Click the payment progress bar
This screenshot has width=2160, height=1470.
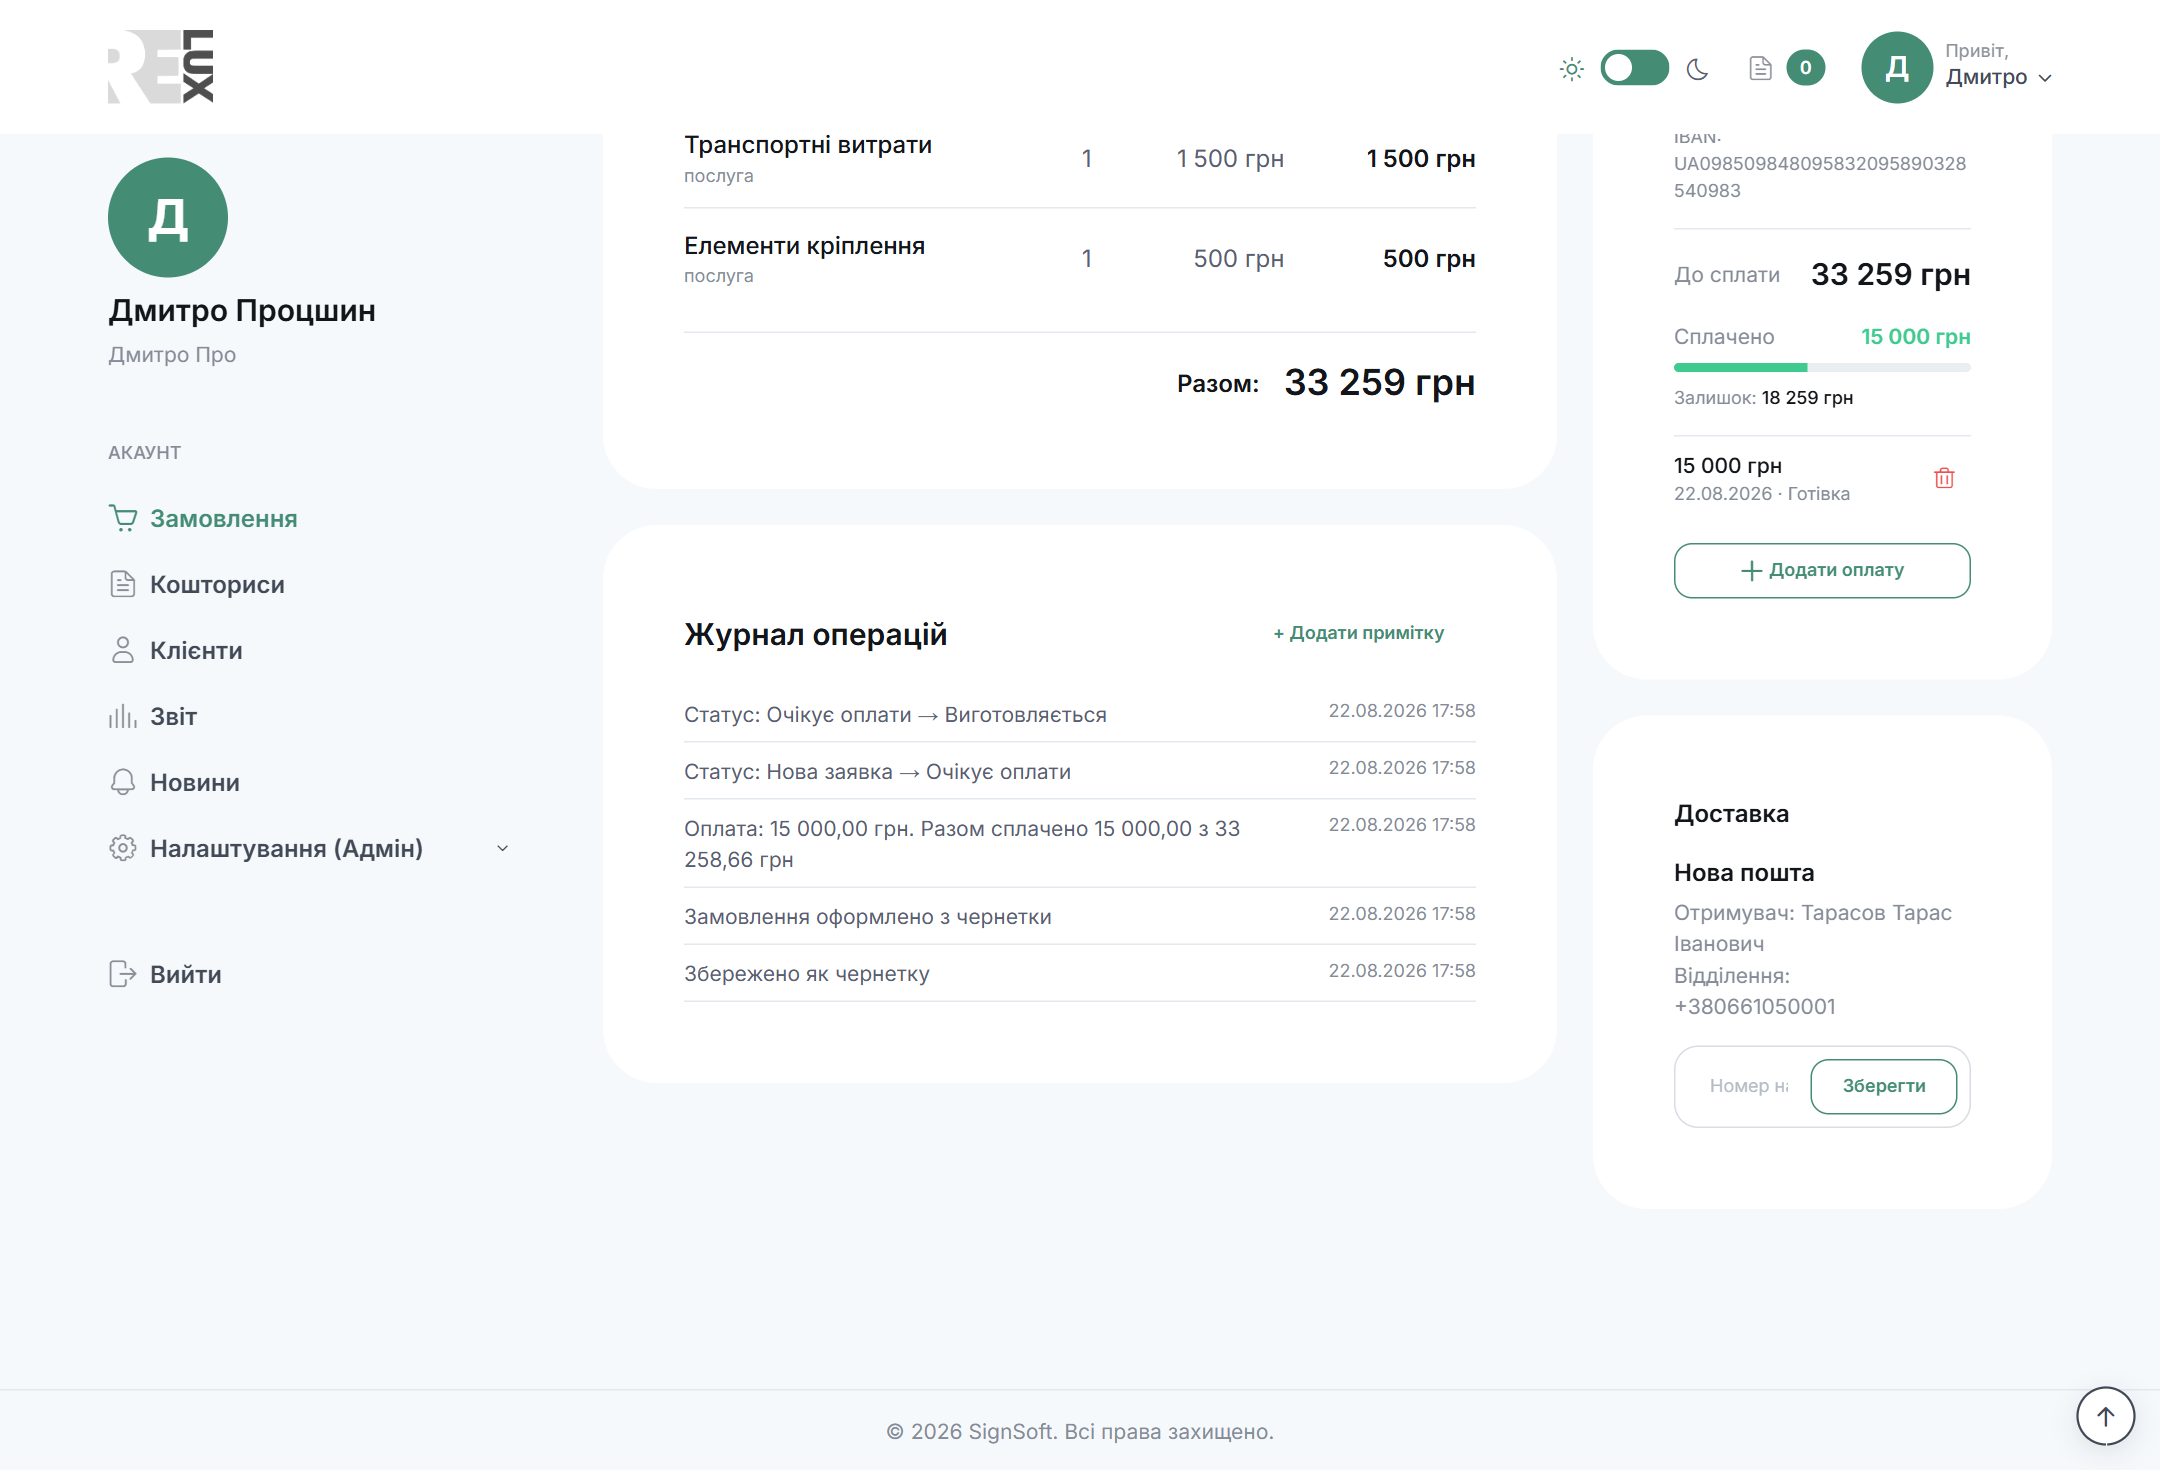[x=1822, y=368]
